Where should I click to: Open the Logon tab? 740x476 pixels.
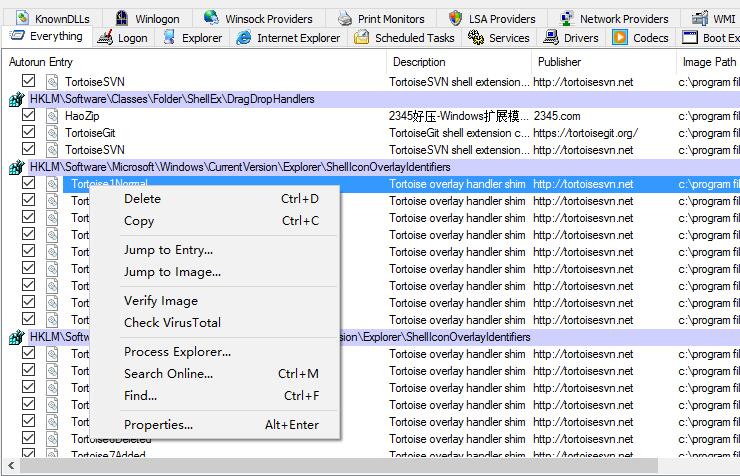click(123, 37)
